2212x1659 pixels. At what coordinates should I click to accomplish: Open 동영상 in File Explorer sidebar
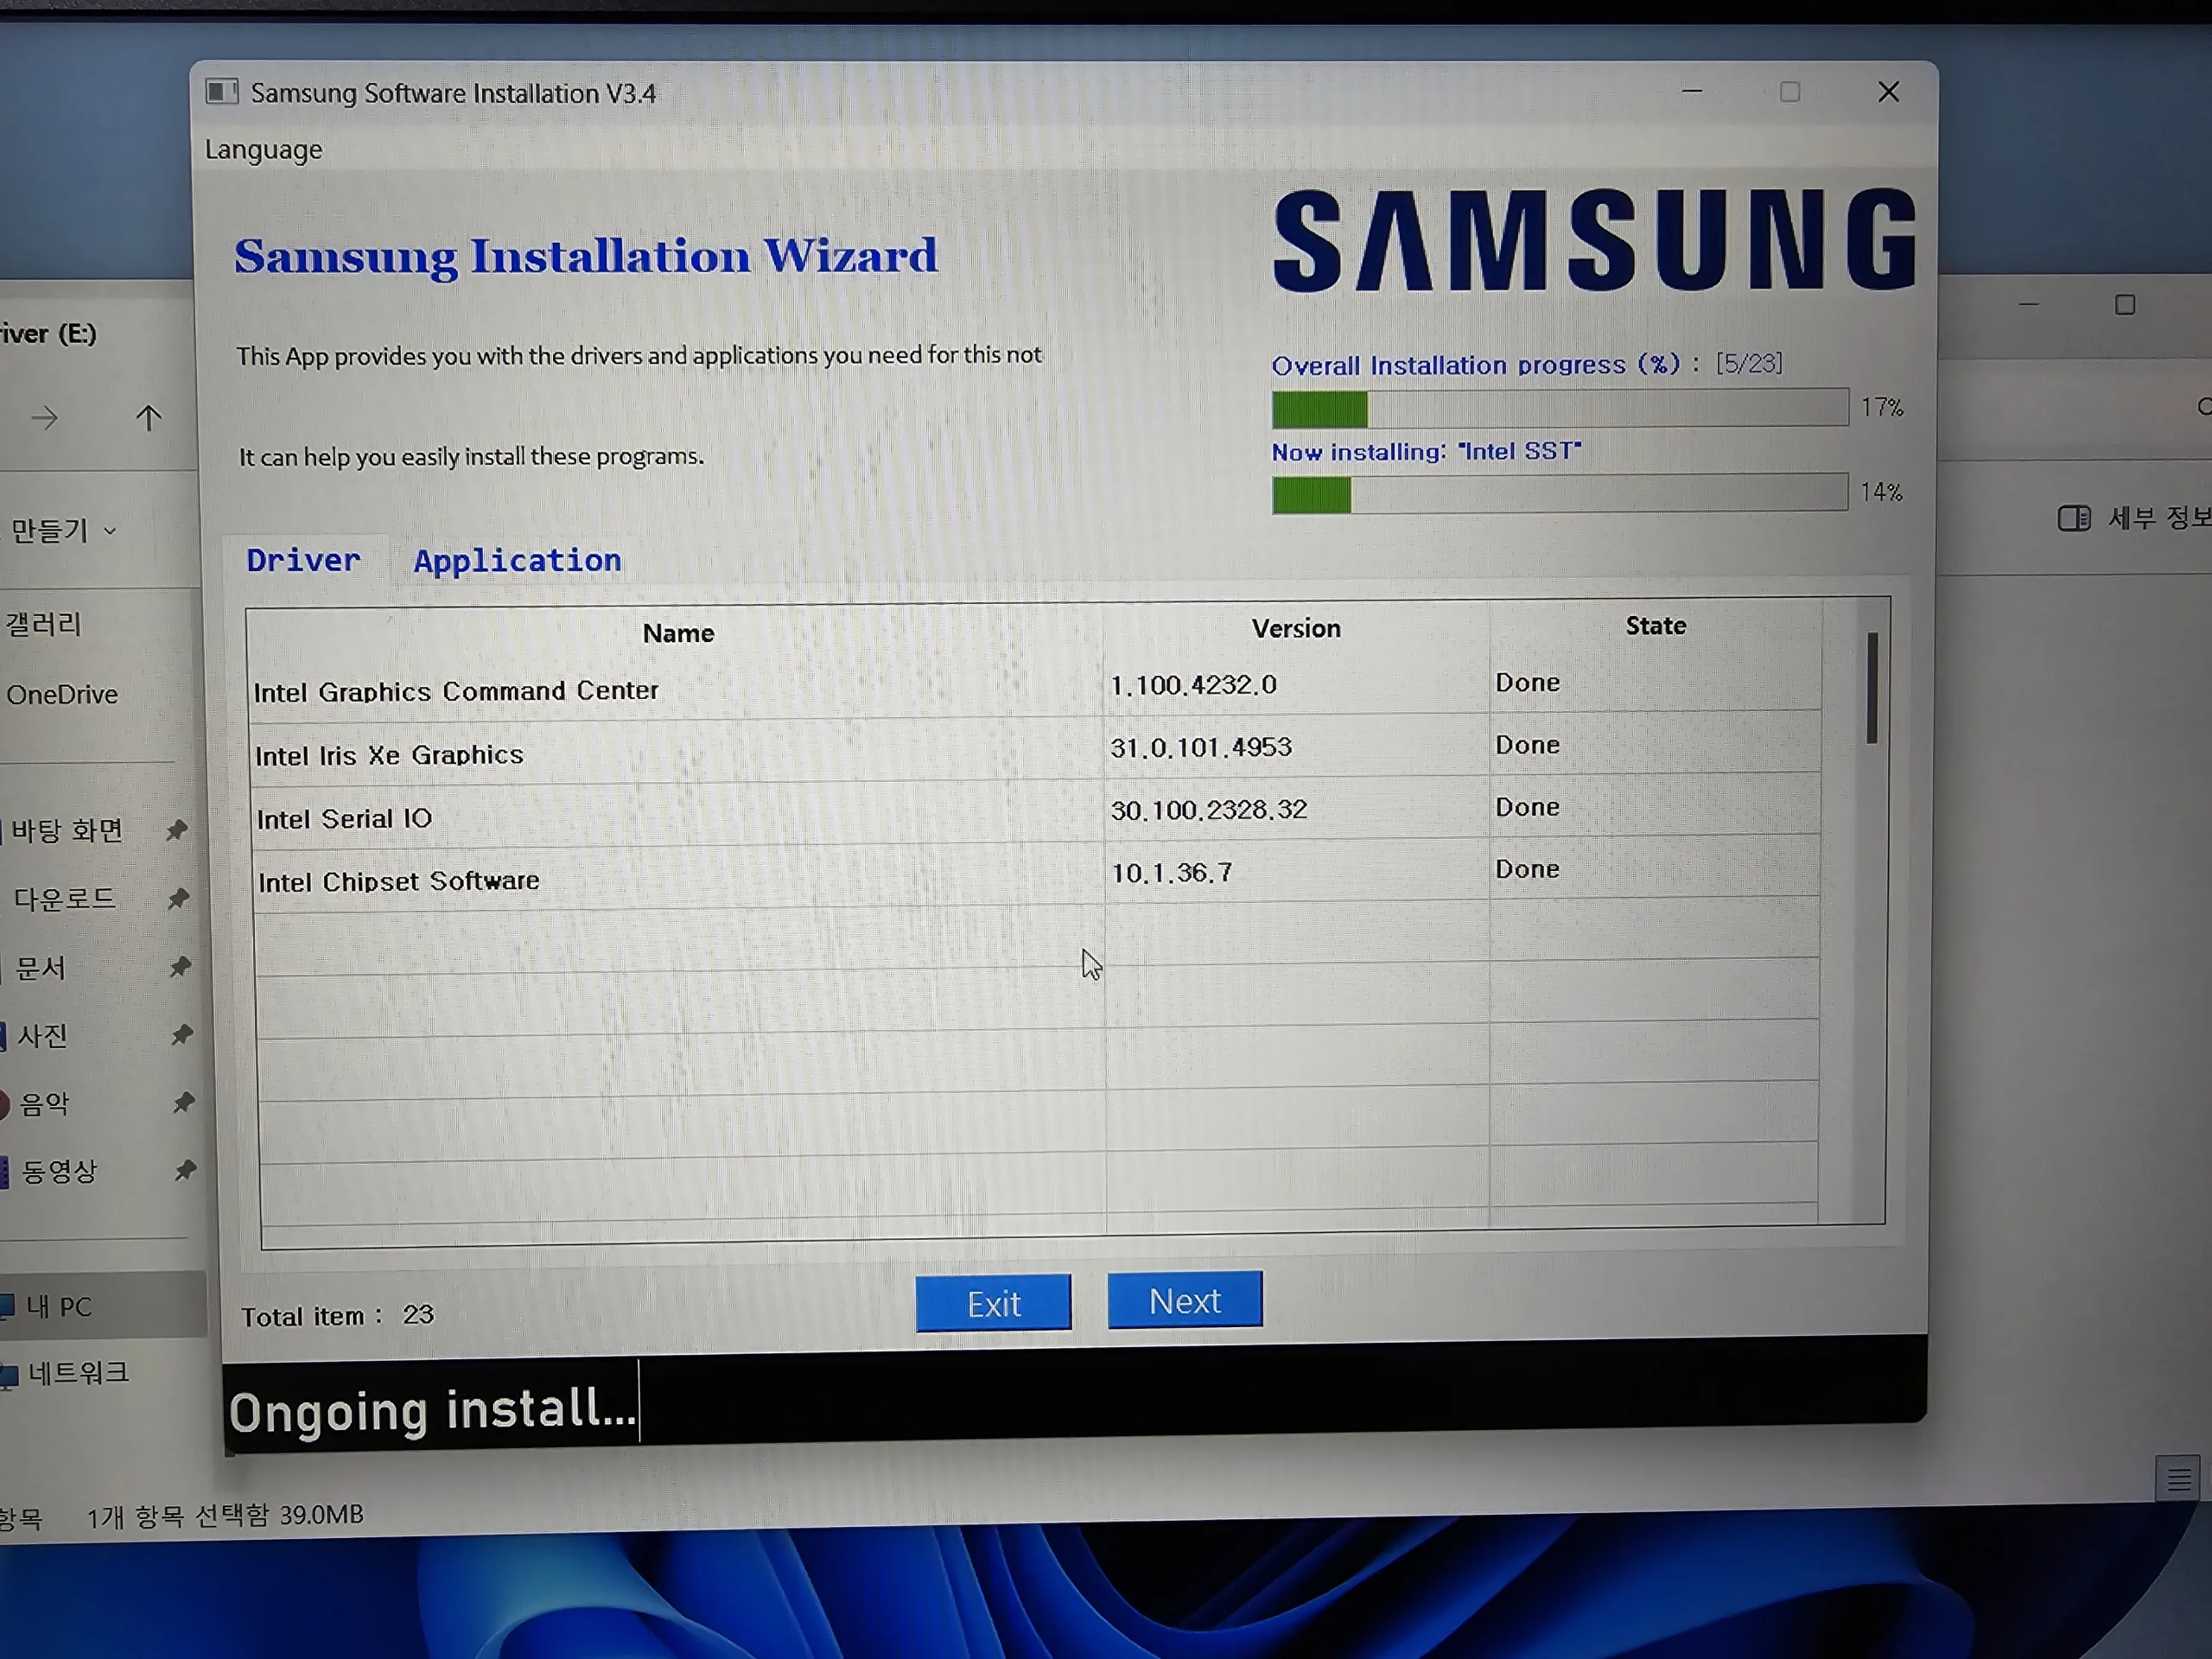[x=58, y=1171]
